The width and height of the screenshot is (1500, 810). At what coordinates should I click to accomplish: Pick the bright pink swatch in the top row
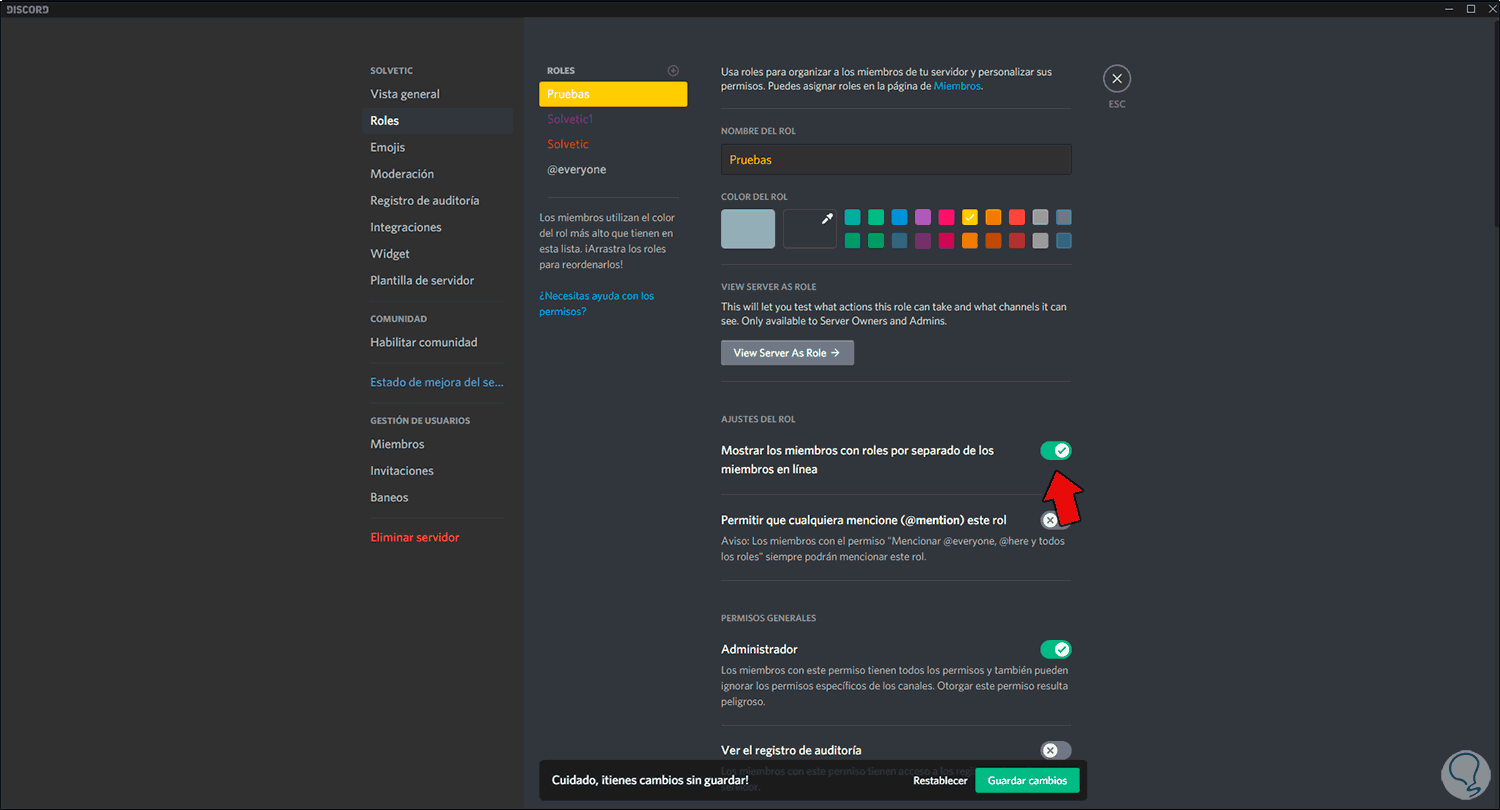coord(946,217)
